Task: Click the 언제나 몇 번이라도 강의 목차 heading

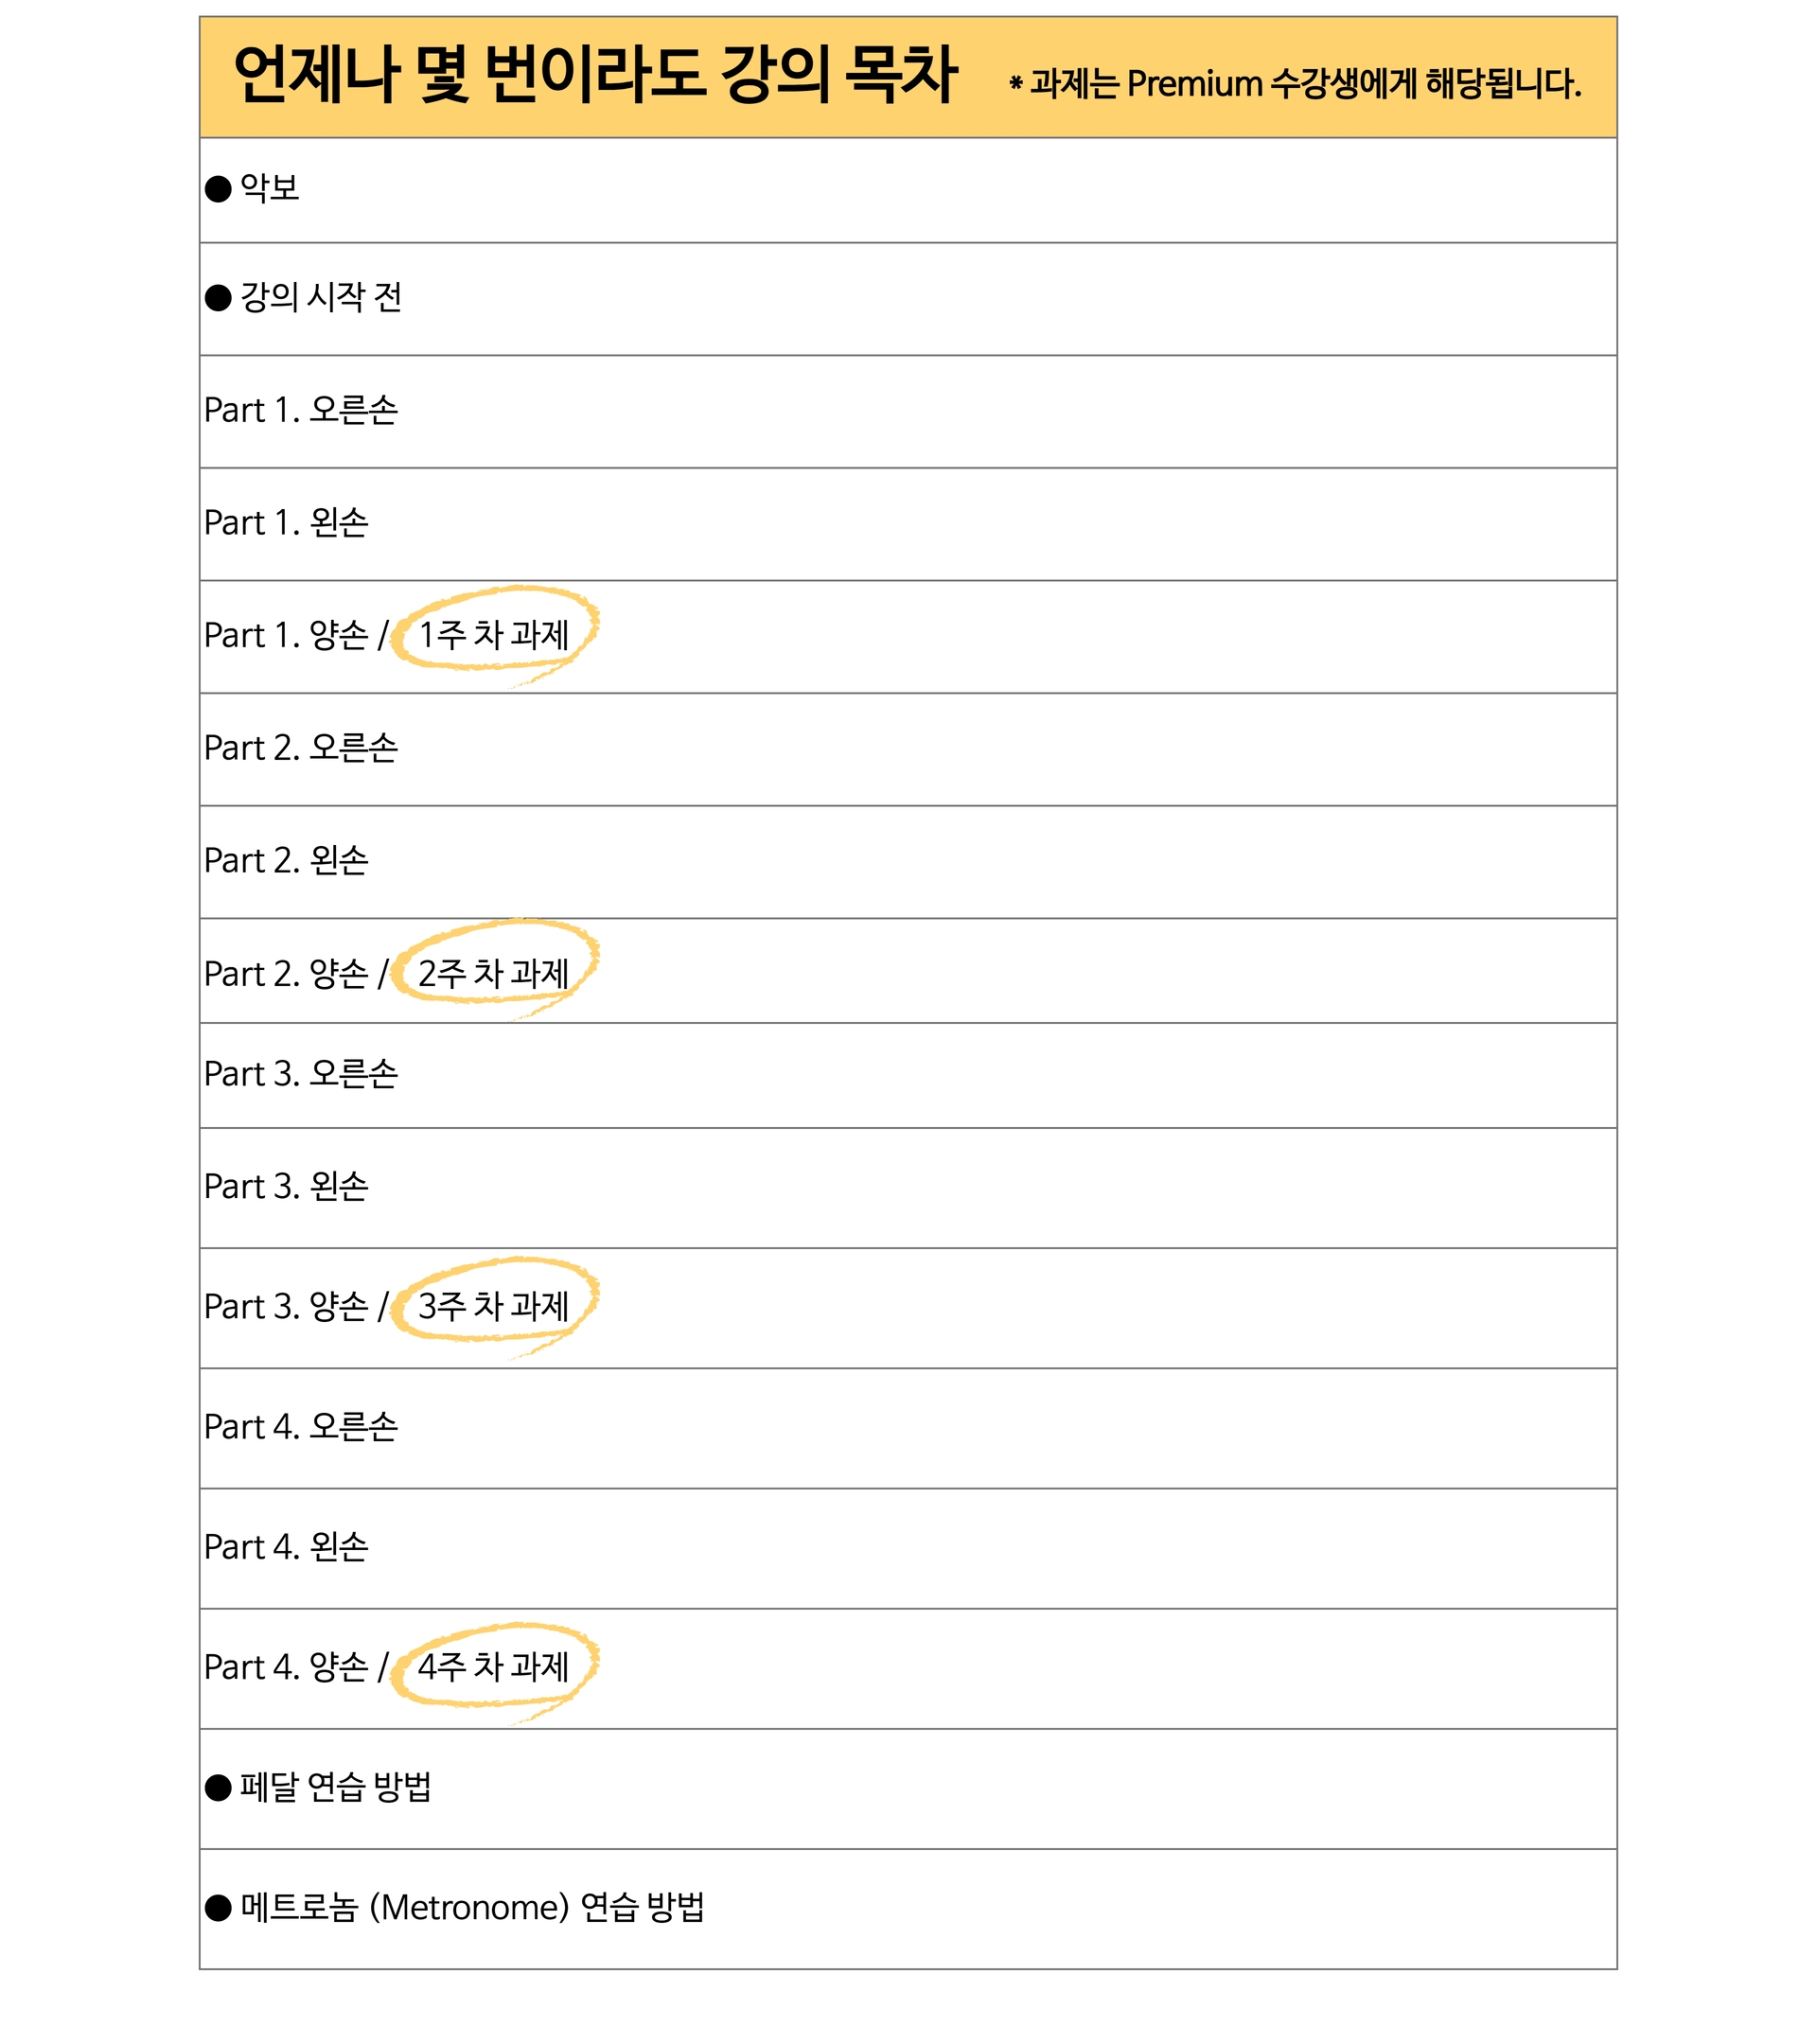Action: point(595,75)
